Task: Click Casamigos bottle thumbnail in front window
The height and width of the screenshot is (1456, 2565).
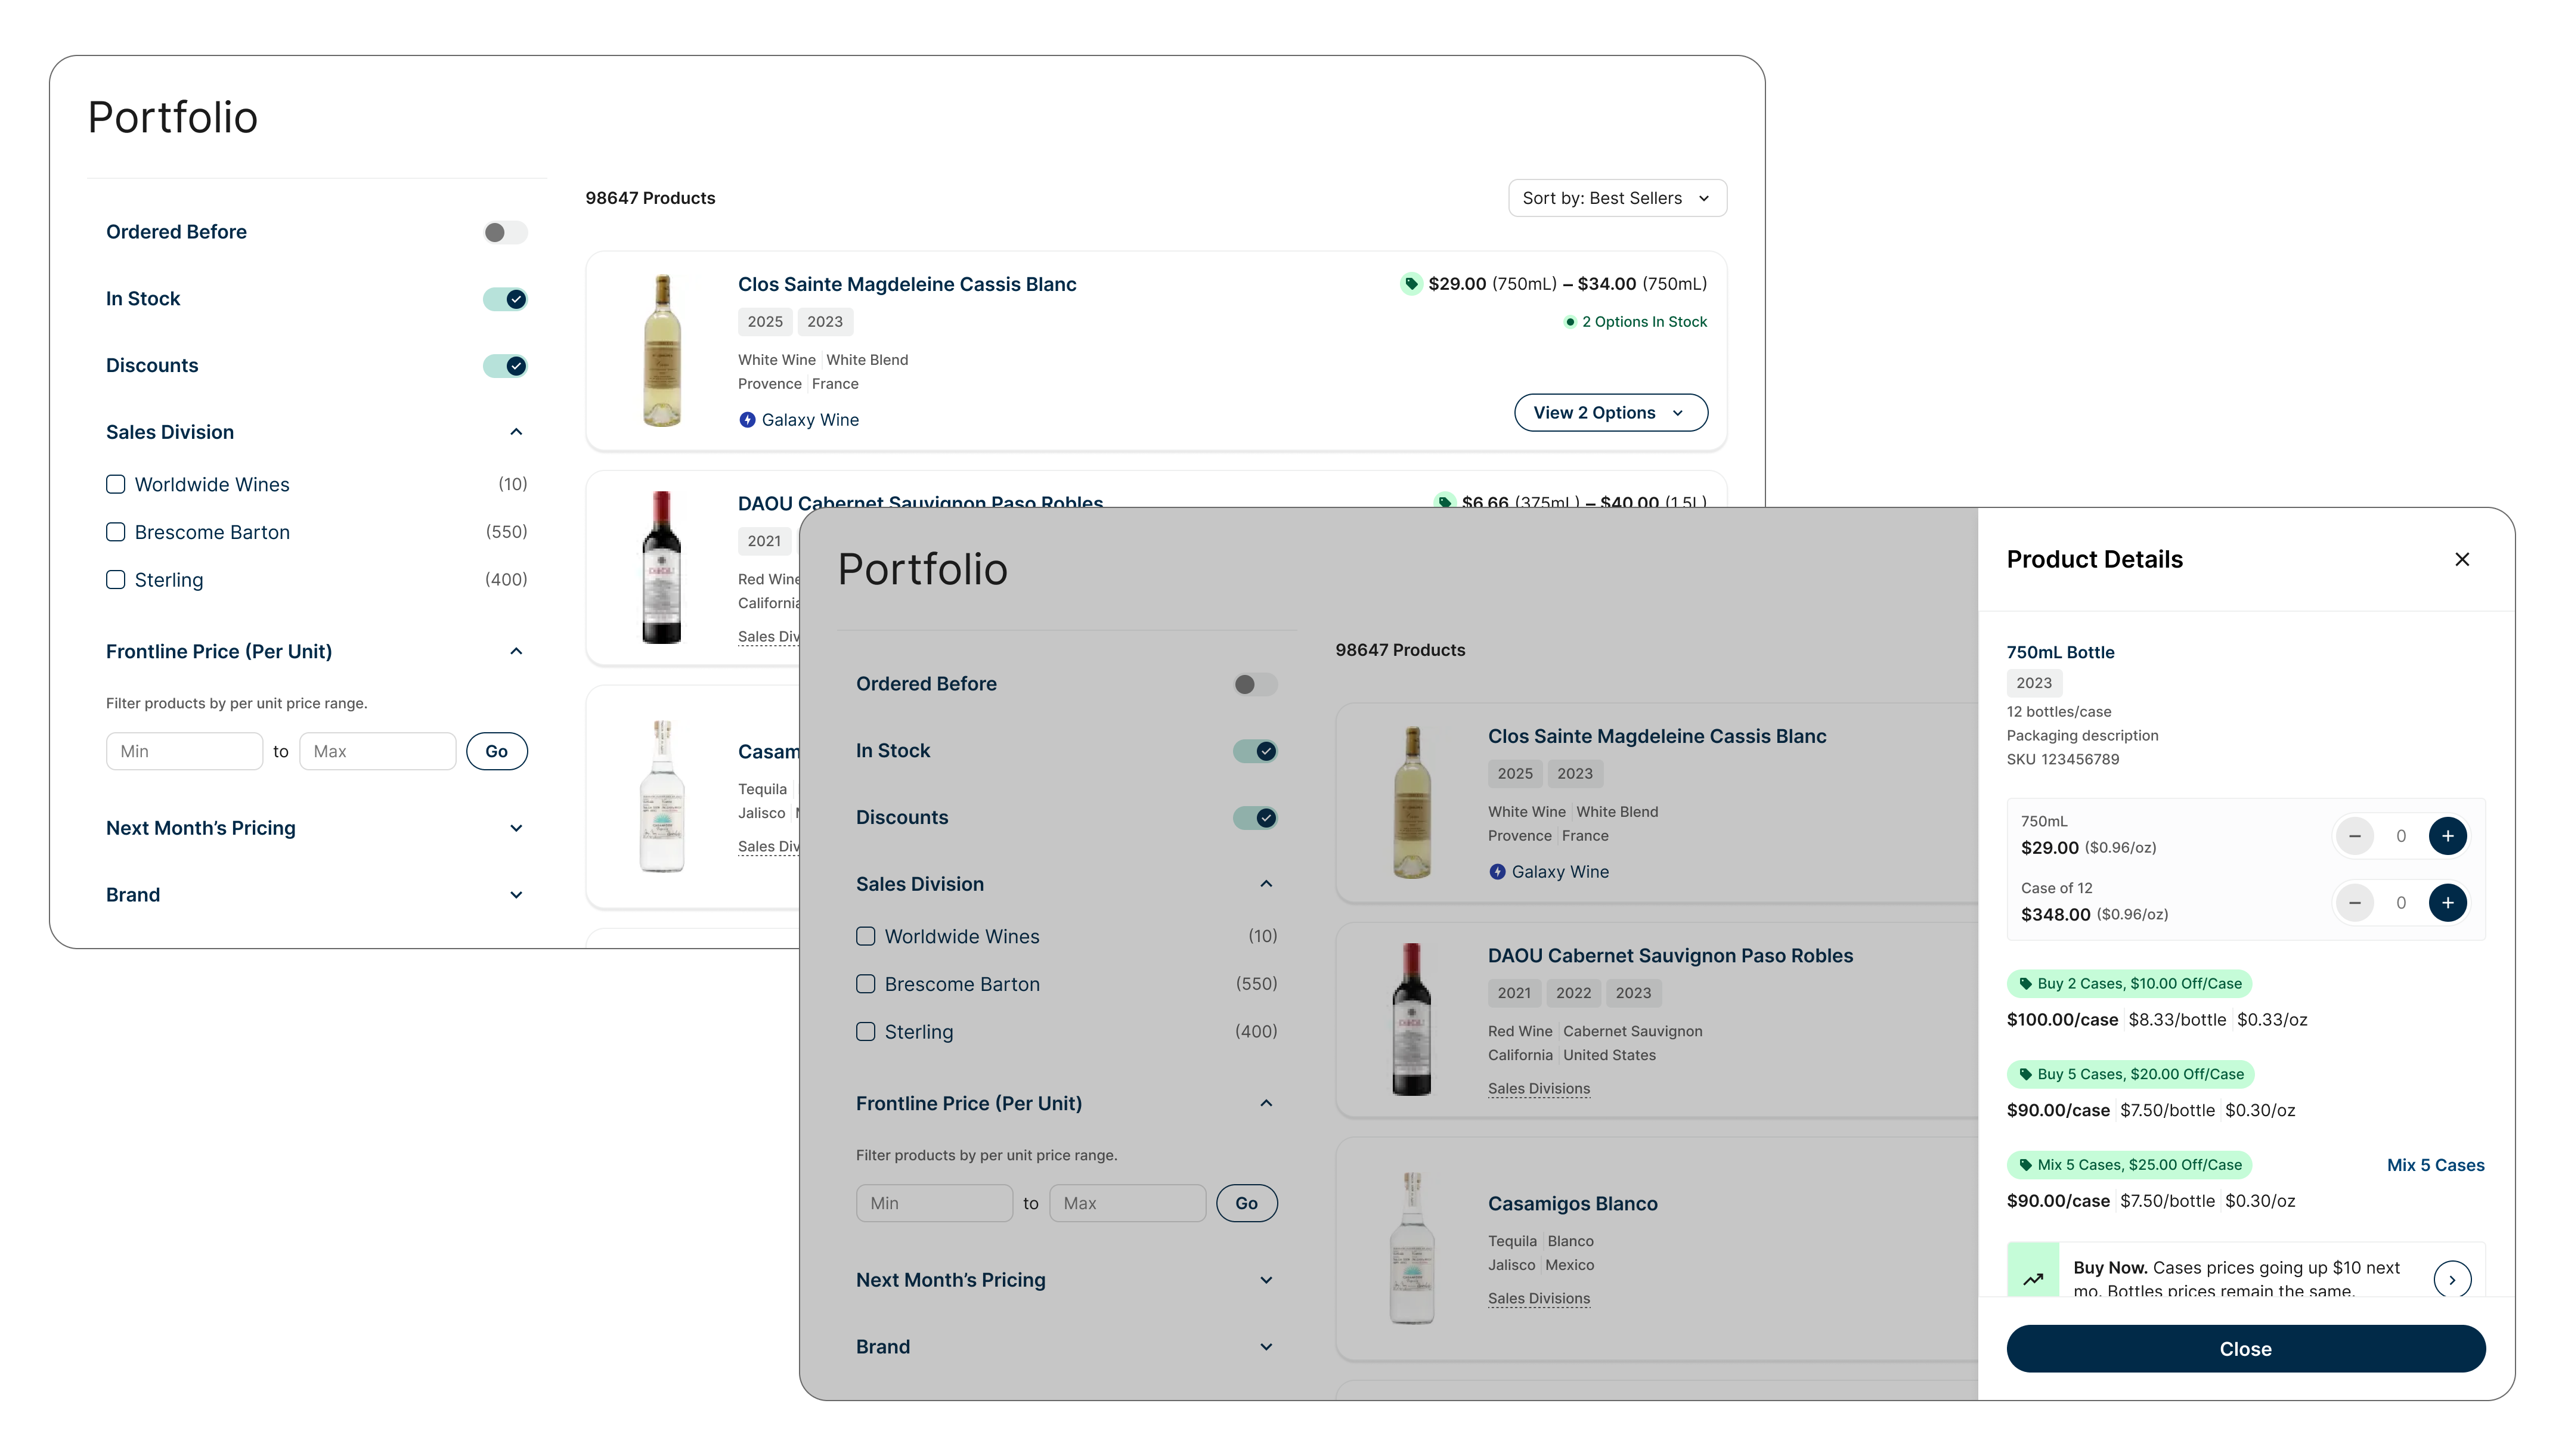Action: coord(1411,1248)
